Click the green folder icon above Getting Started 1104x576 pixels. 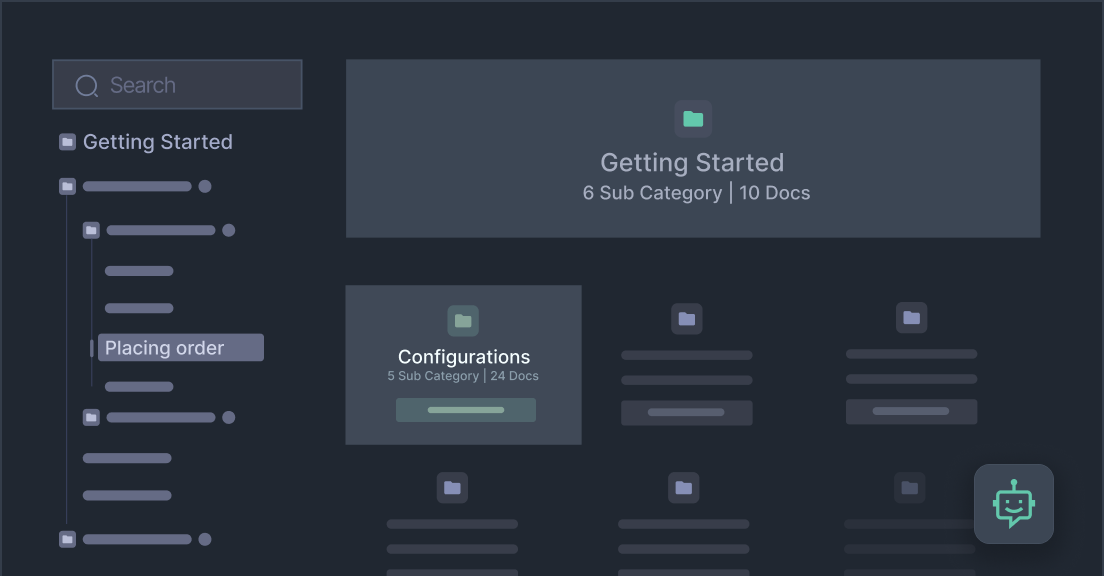(693, 119)
